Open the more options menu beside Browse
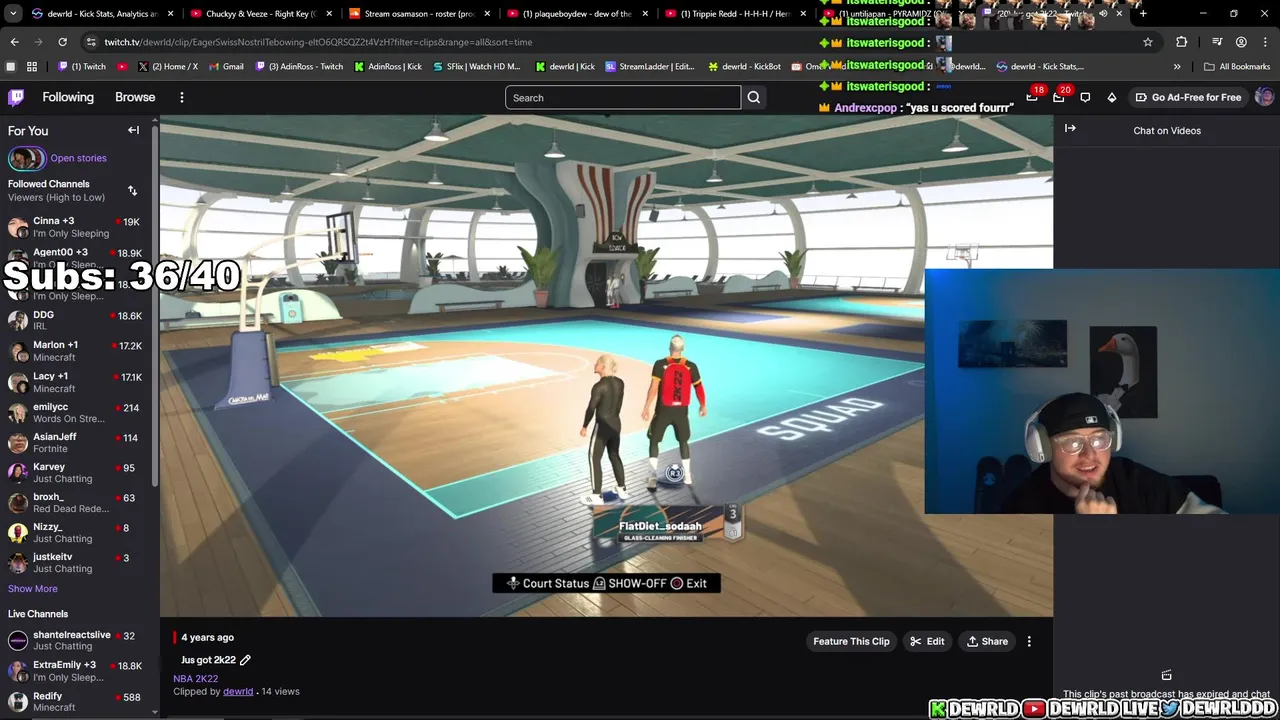 coord(182,97)
